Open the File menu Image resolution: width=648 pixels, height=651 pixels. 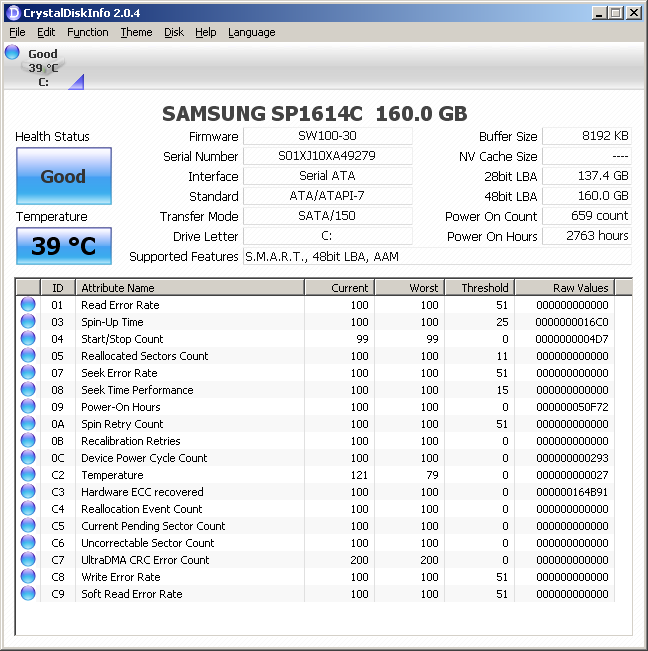click(x=17, y=32)
